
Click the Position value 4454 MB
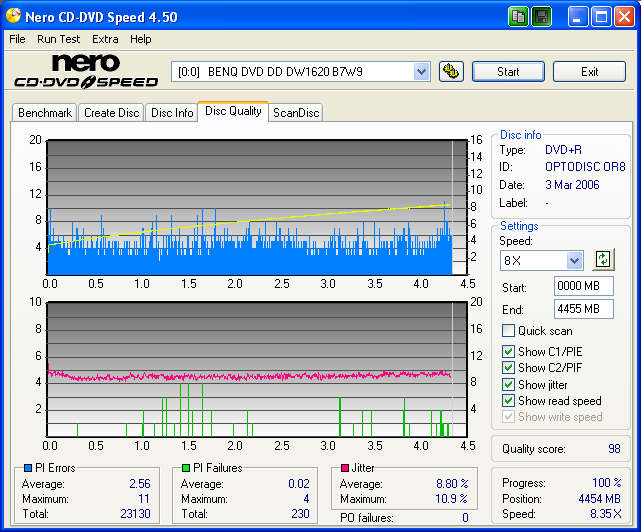pos(599,499)
